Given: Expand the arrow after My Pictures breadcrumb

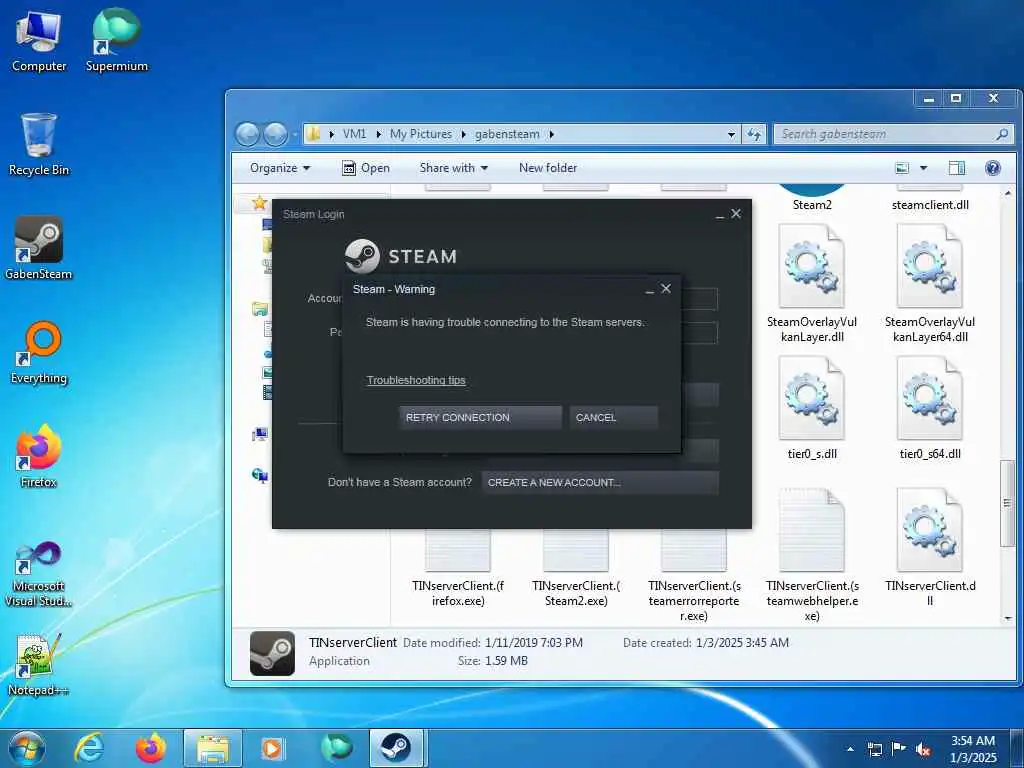Looking at the screenshot, I should click(x=464, y=134).
